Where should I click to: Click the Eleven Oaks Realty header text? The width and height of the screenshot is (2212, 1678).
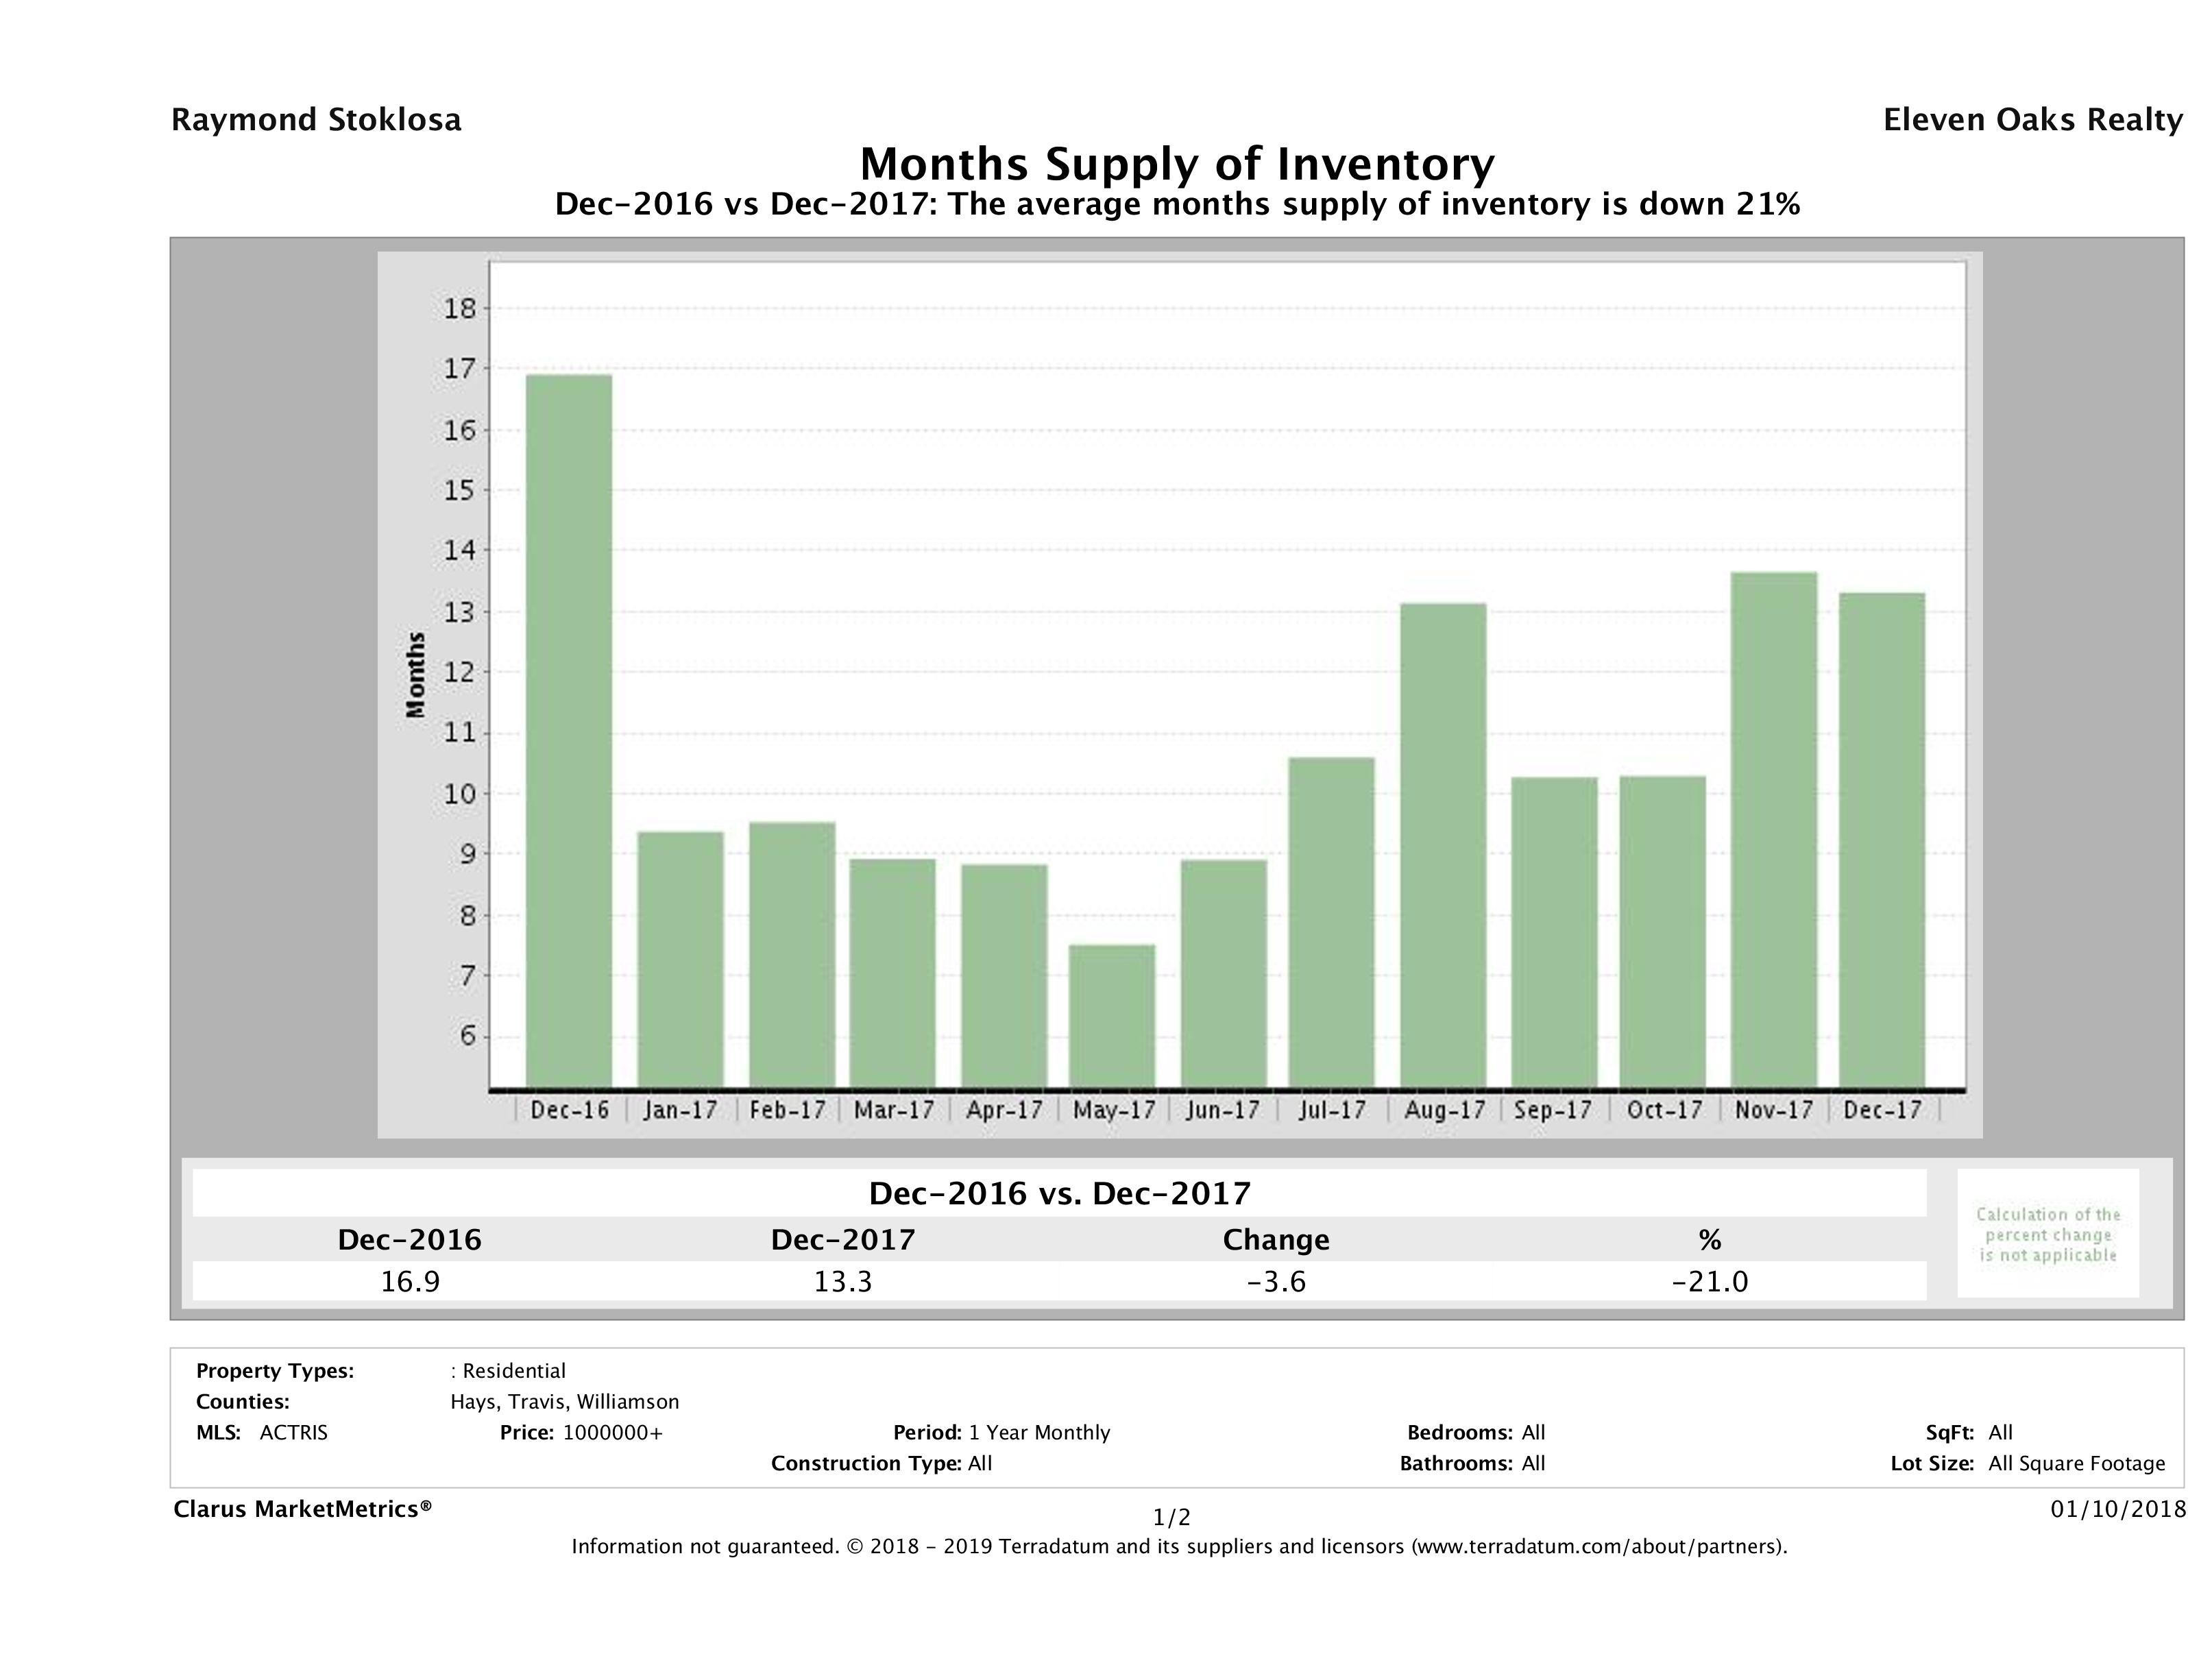(2032, 120)
